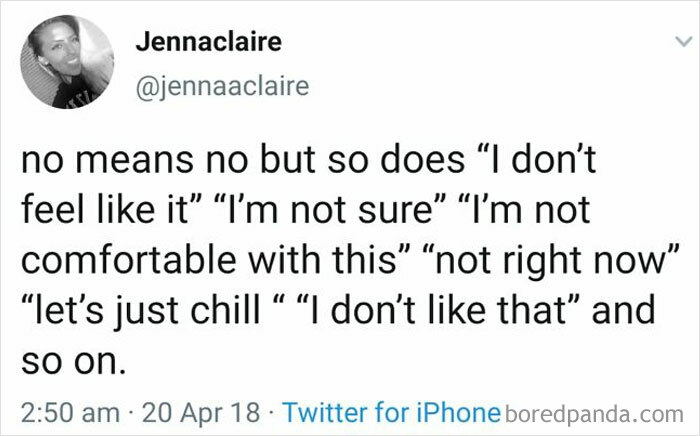The height and width of the screenshot is (436, 700).
Task: Open the @jennaaclaire handle link
Action: point(222,86)
